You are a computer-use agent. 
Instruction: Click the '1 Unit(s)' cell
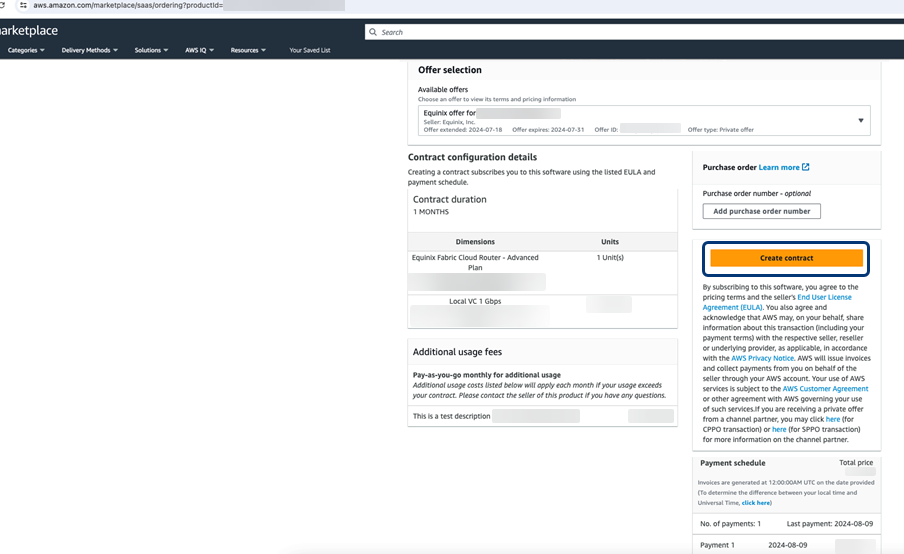point(610,258)
